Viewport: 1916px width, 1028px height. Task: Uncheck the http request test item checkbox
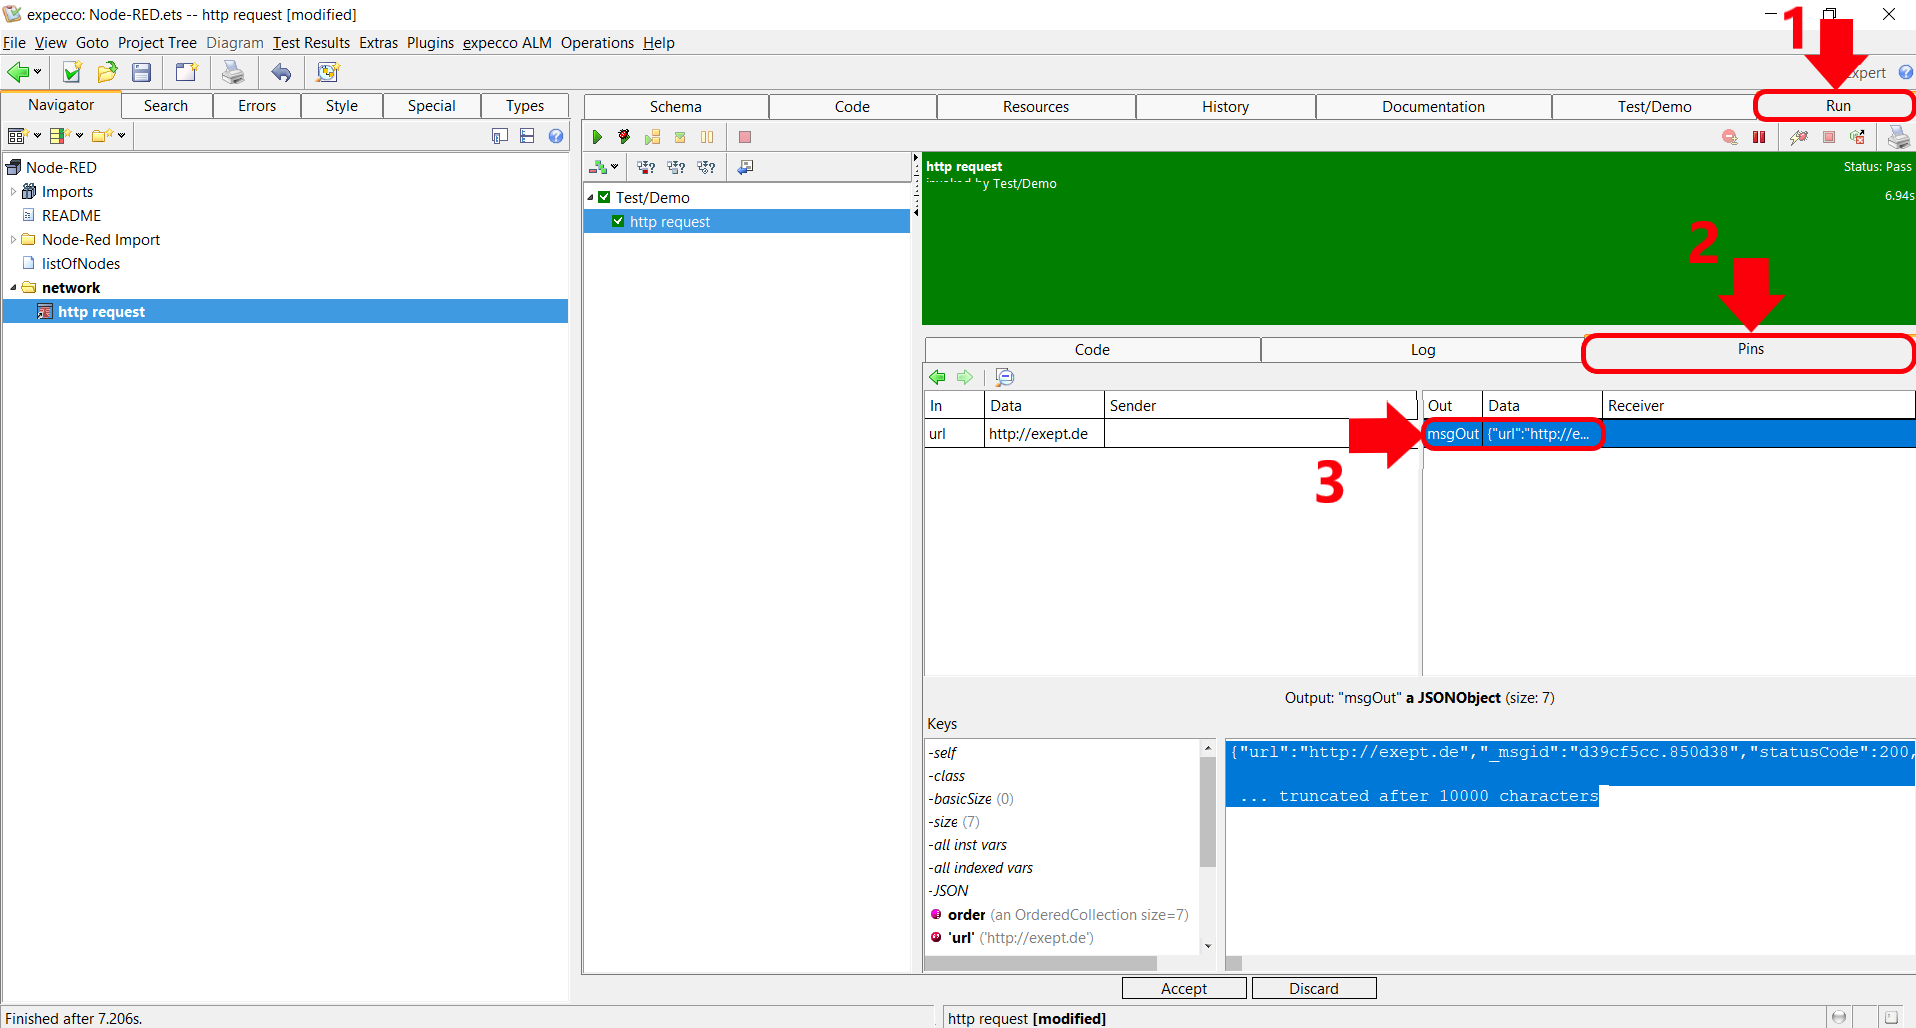coord(618,222)
